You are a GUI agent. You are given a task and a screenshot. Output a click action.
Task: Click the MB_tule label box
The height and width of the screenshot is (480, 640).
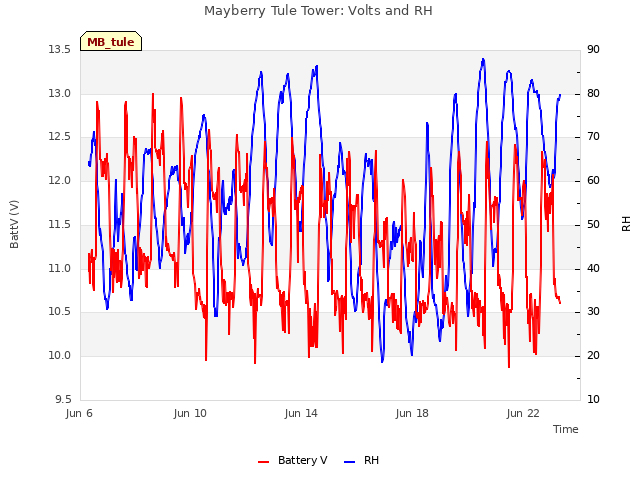click(x=111, y=41)
